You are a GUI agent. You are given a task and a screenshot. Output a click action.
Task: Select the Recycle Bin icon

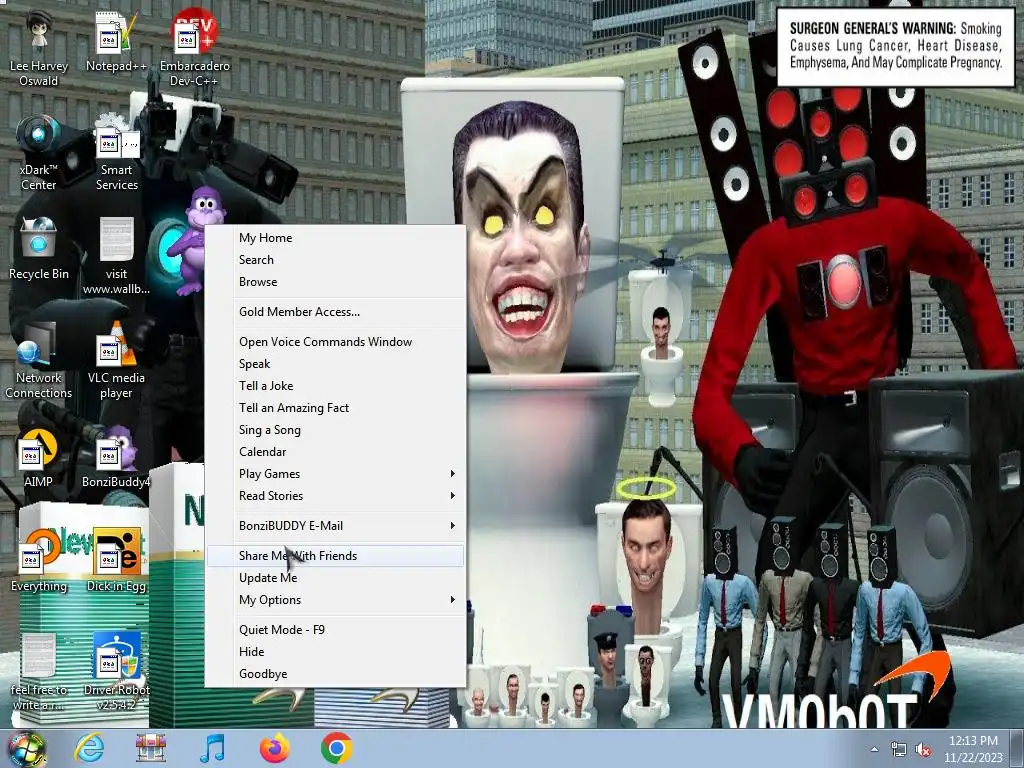[x=39, y=249]
